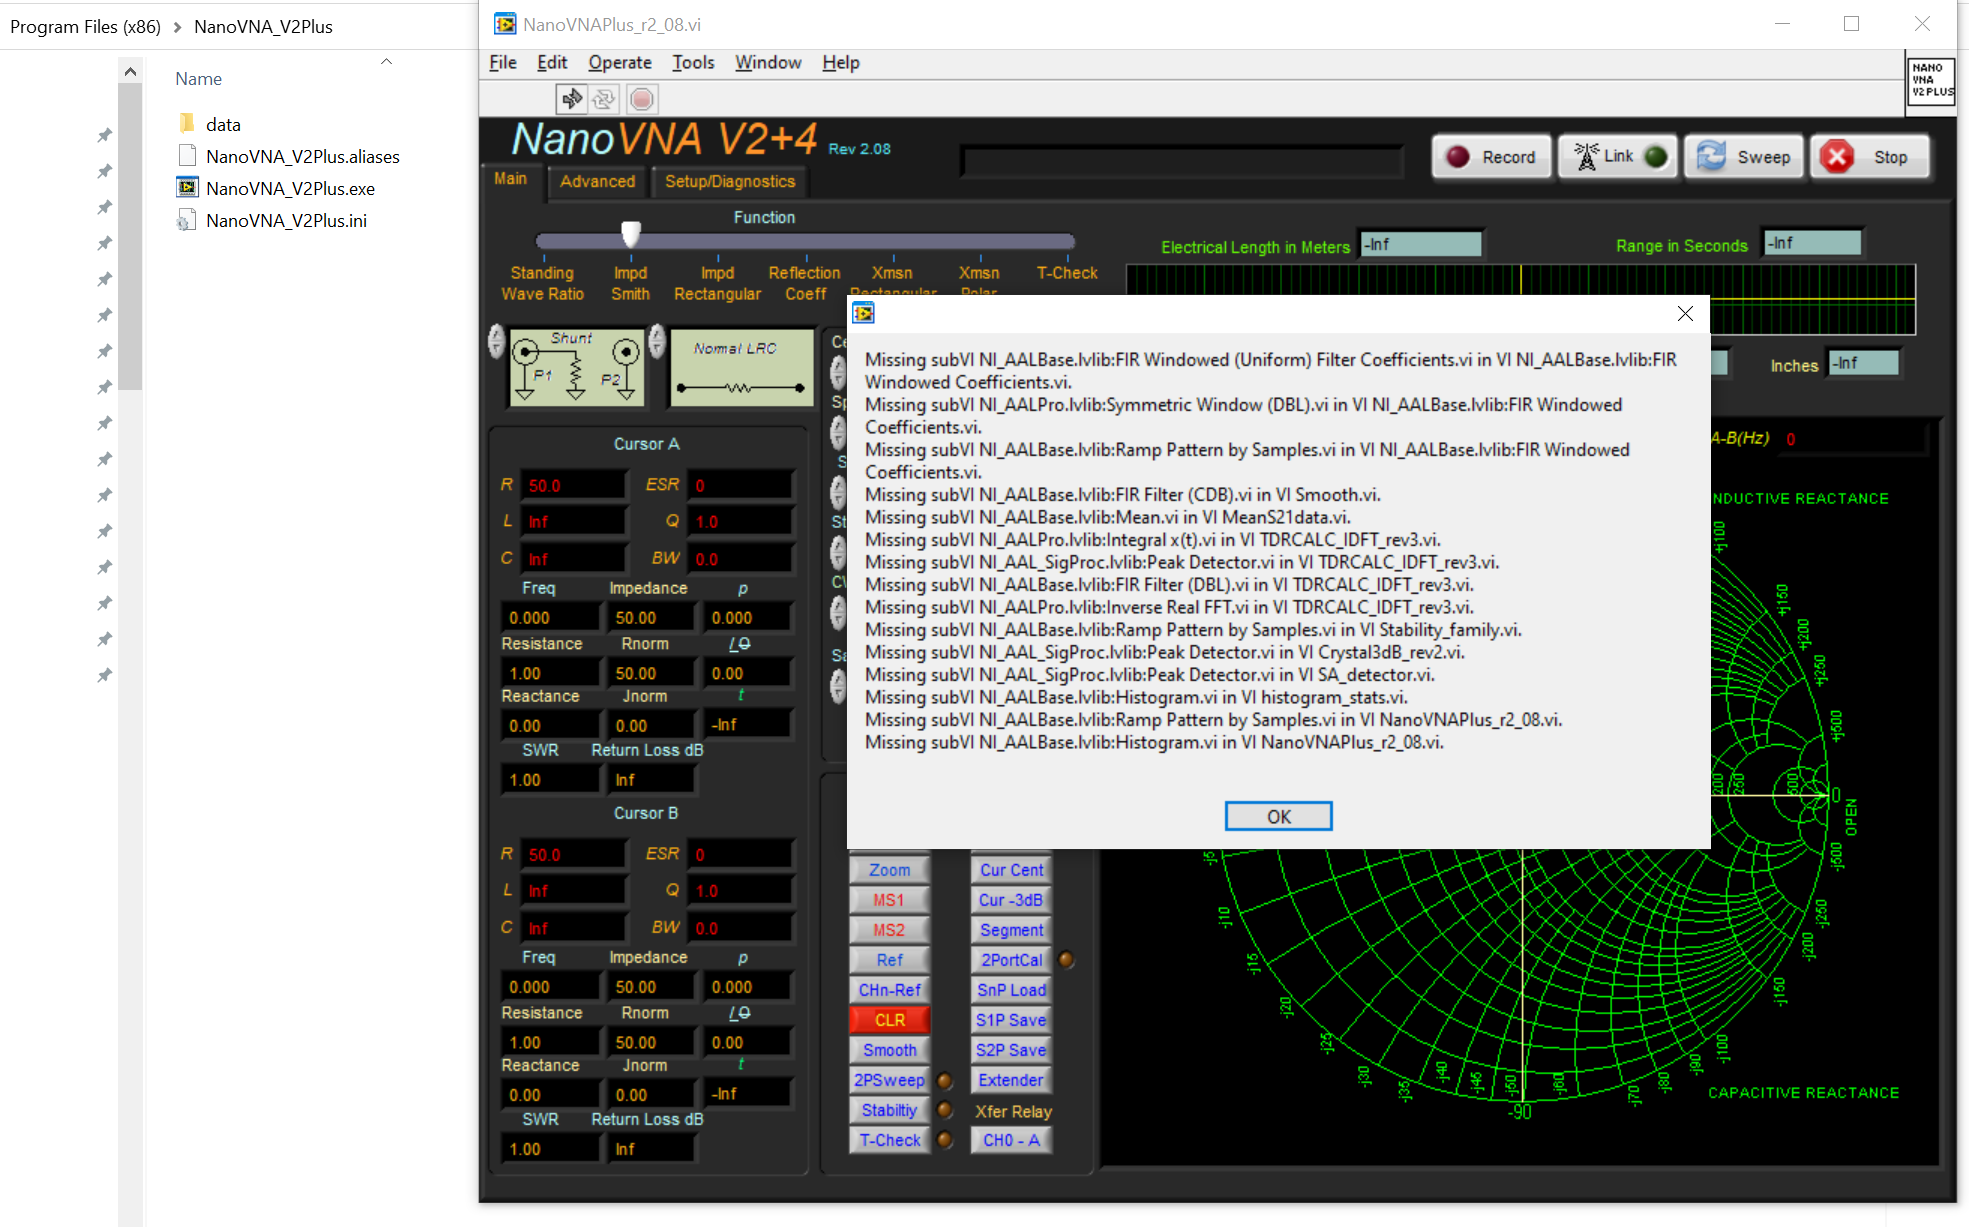Toggle the Smooth button
Screen dimensions: 1969x1227
889,1050
